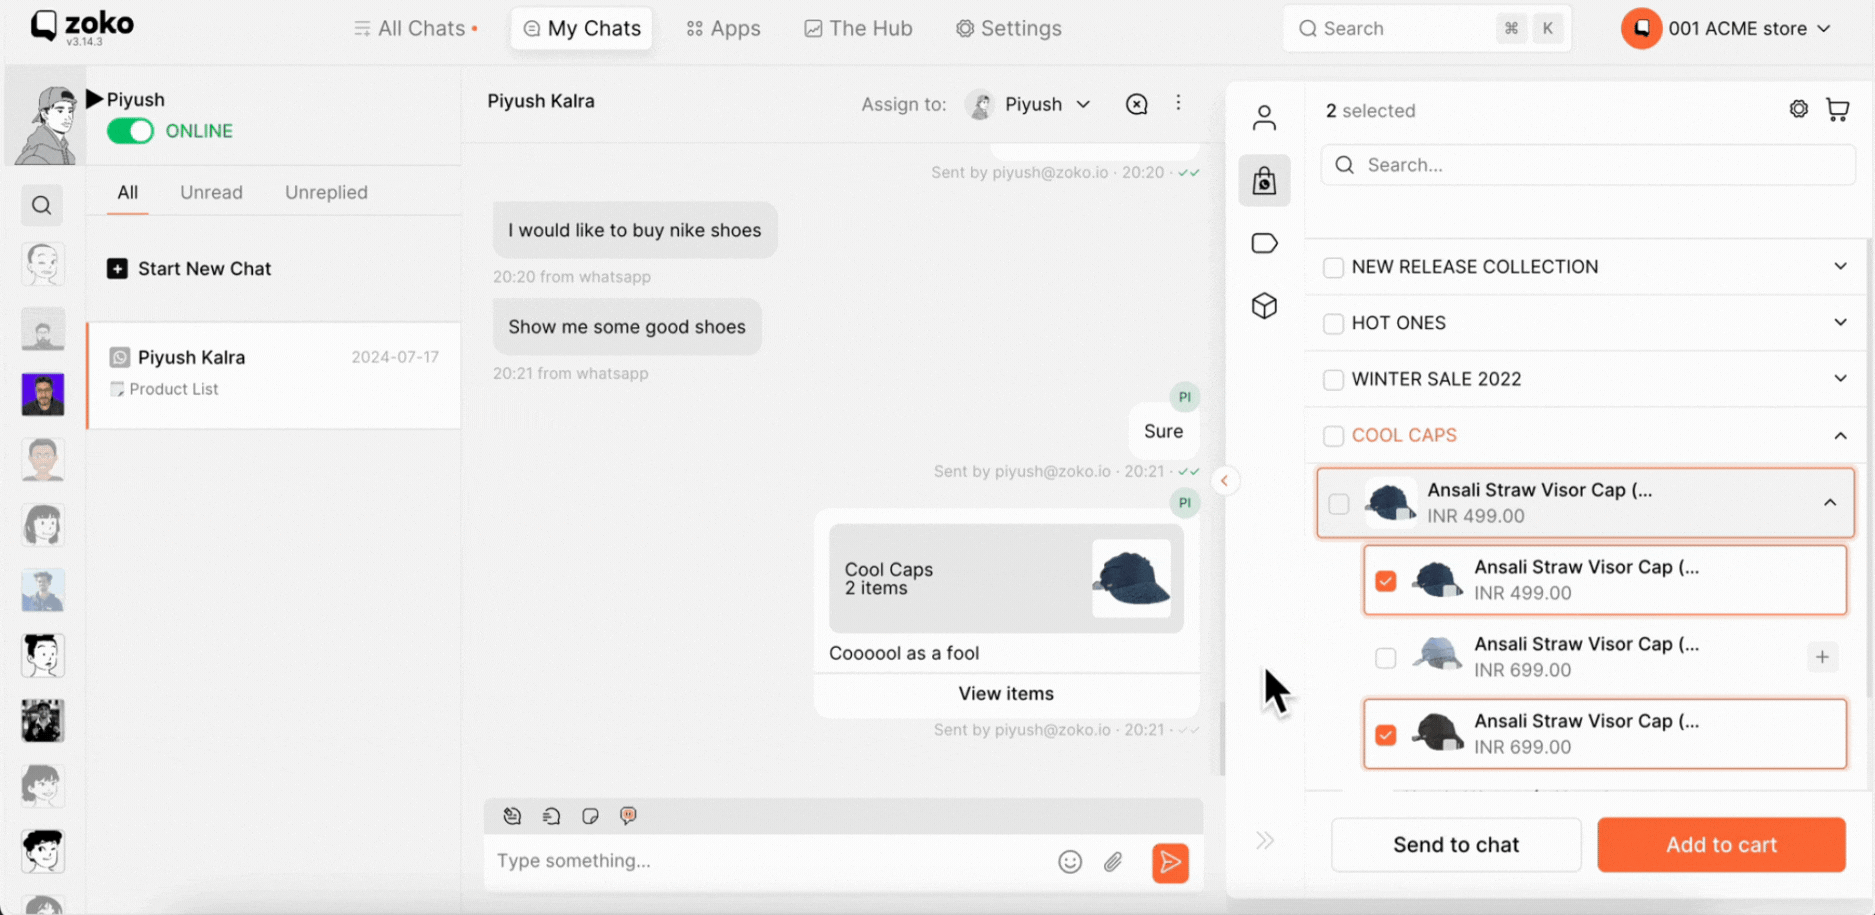Click the orange chat bubble toolbar icon
The height and width of the screenshot is (915, 1875).
tap(628, 816)
